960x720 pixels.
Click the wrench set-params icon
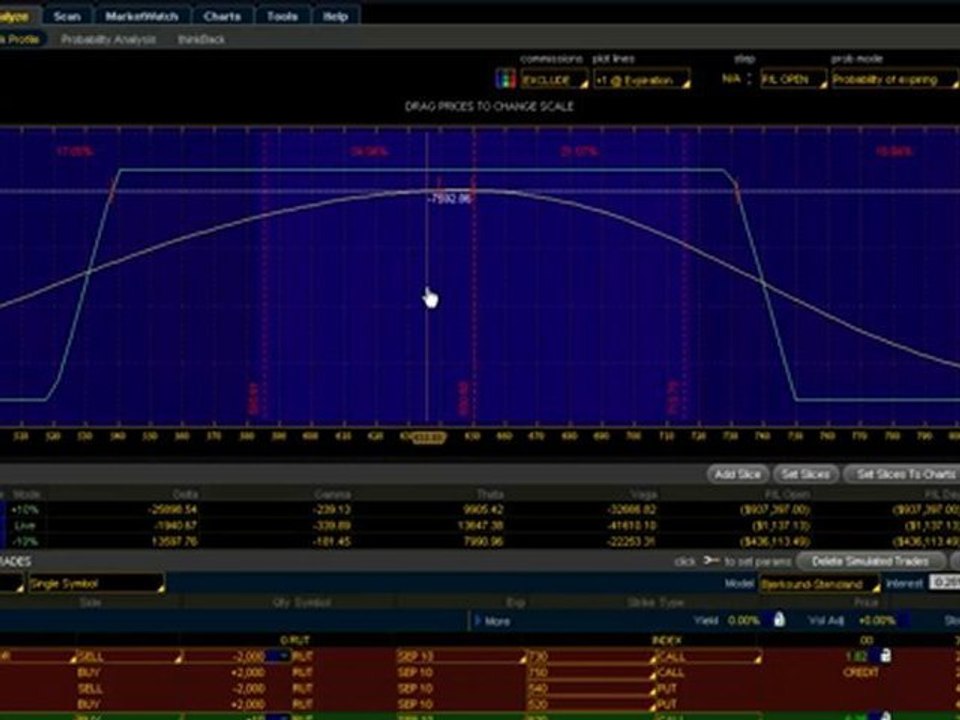pos(711,560)
